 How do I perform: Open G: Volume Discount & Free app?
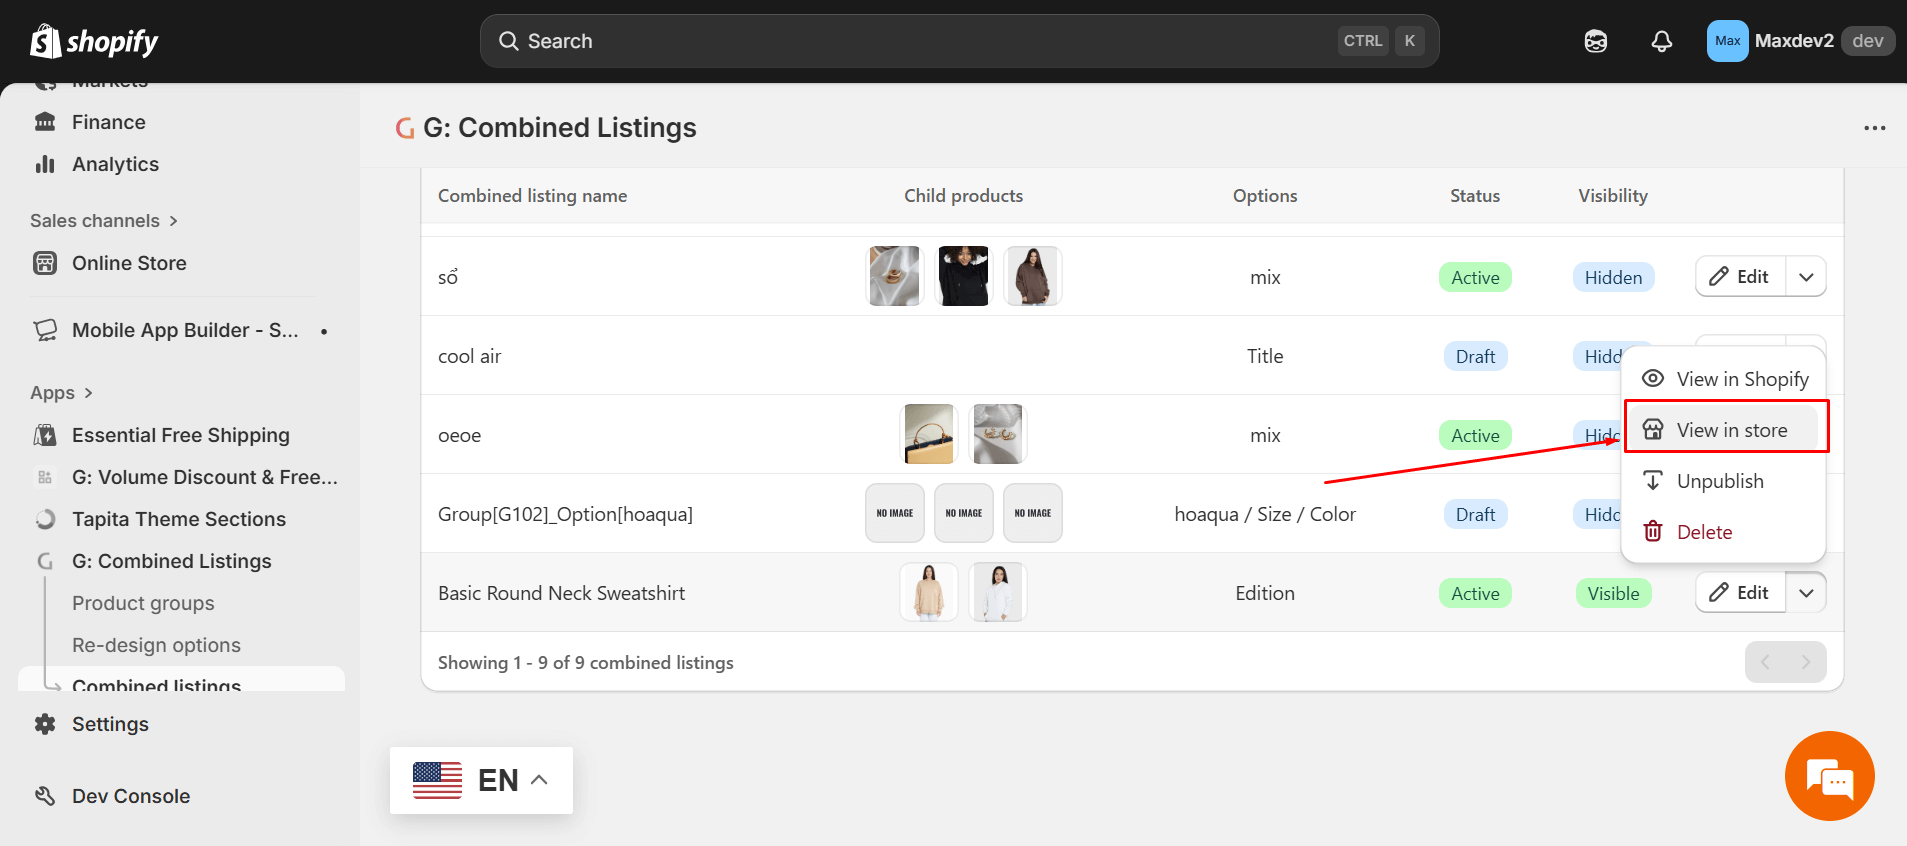coord(204,477)
